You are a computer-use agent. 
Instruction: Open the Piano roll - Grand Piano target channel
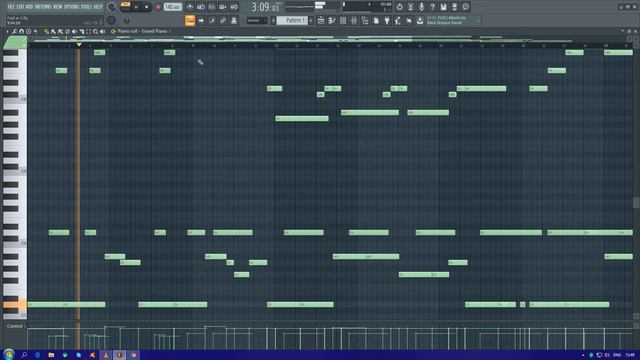coord(142,31)
